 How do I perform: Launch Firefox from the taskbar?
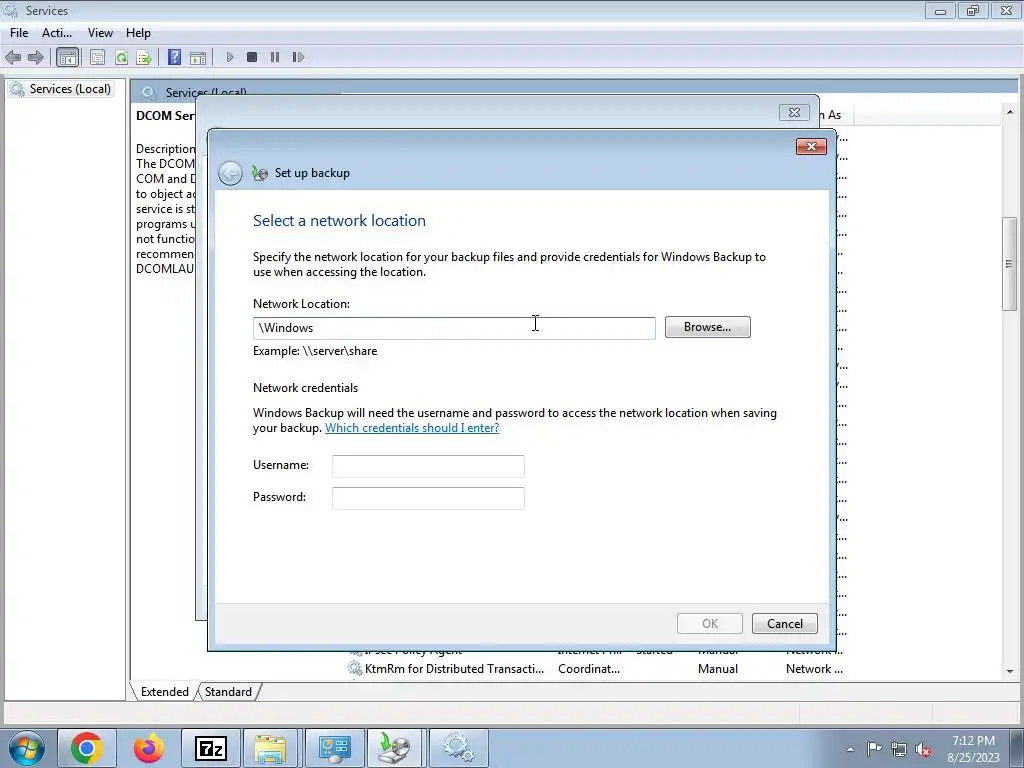[148, 748]
